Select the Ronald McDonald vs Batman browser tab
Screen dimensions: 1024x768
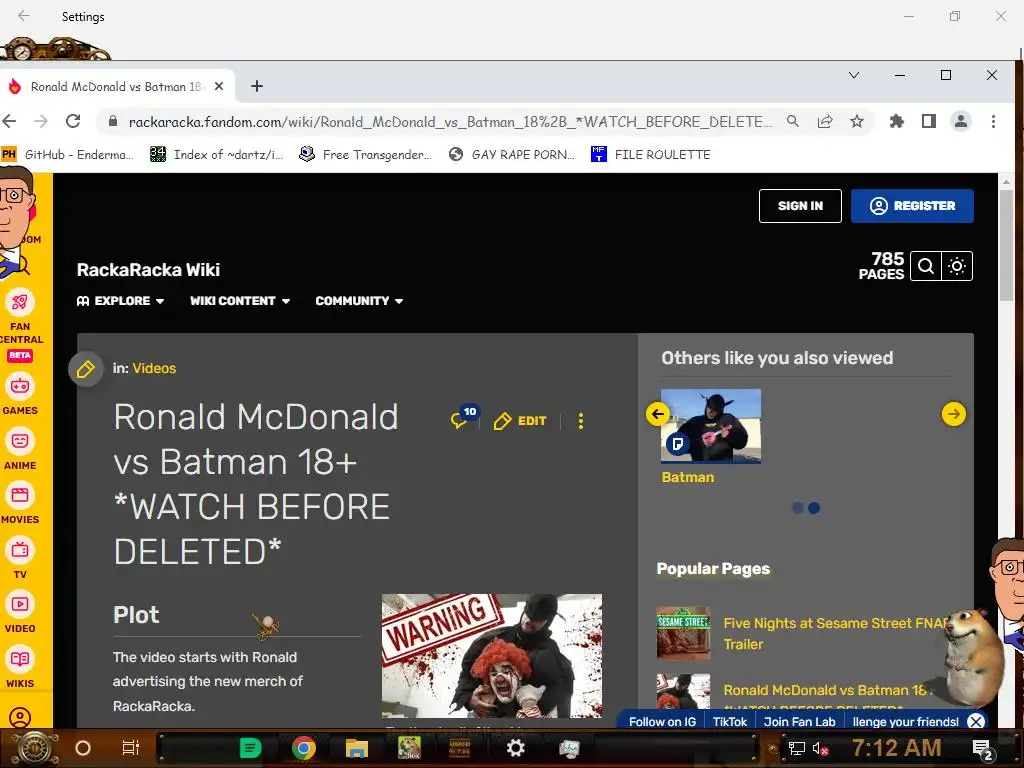point(118,86)
